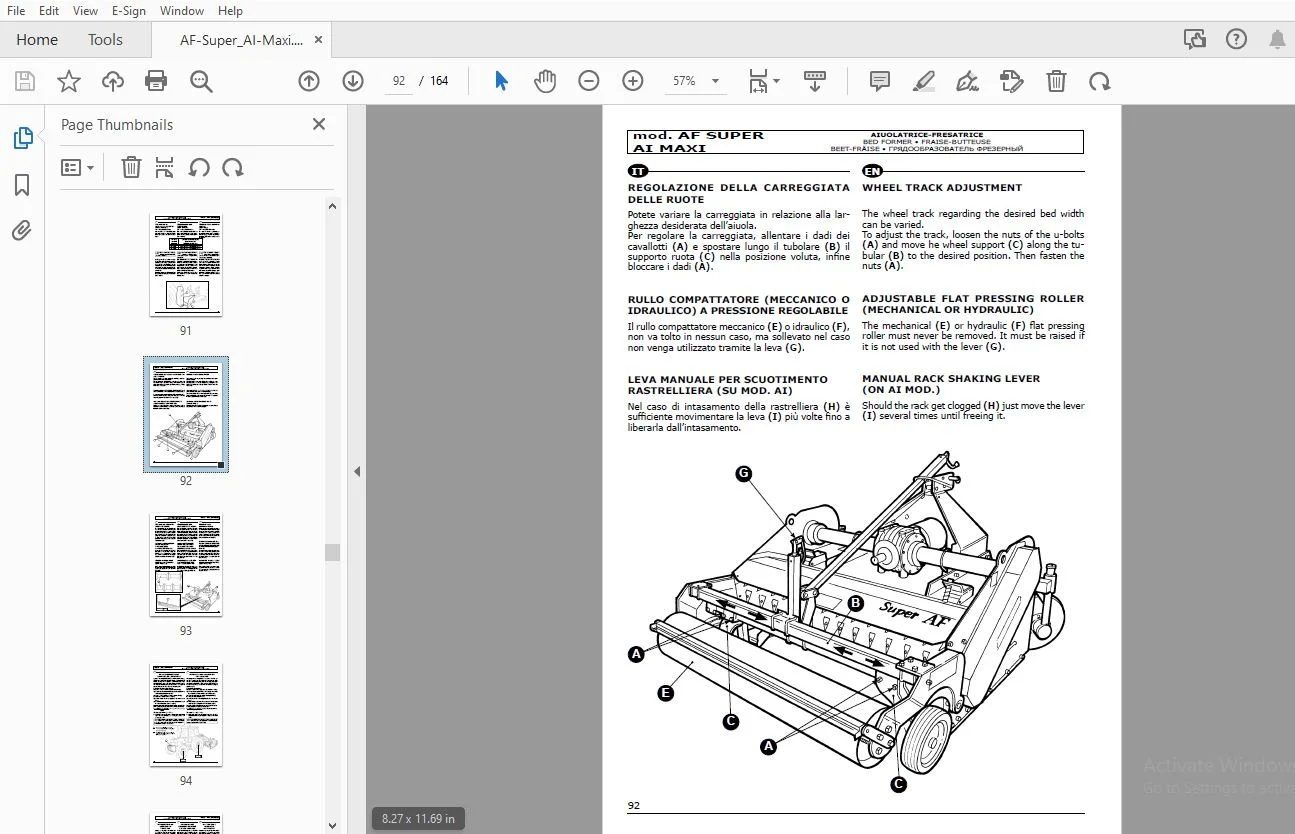The height and width of the screenshot is (834, 1295).
Task: Rotate thumbnails clockwise
Action: [233, 167]
